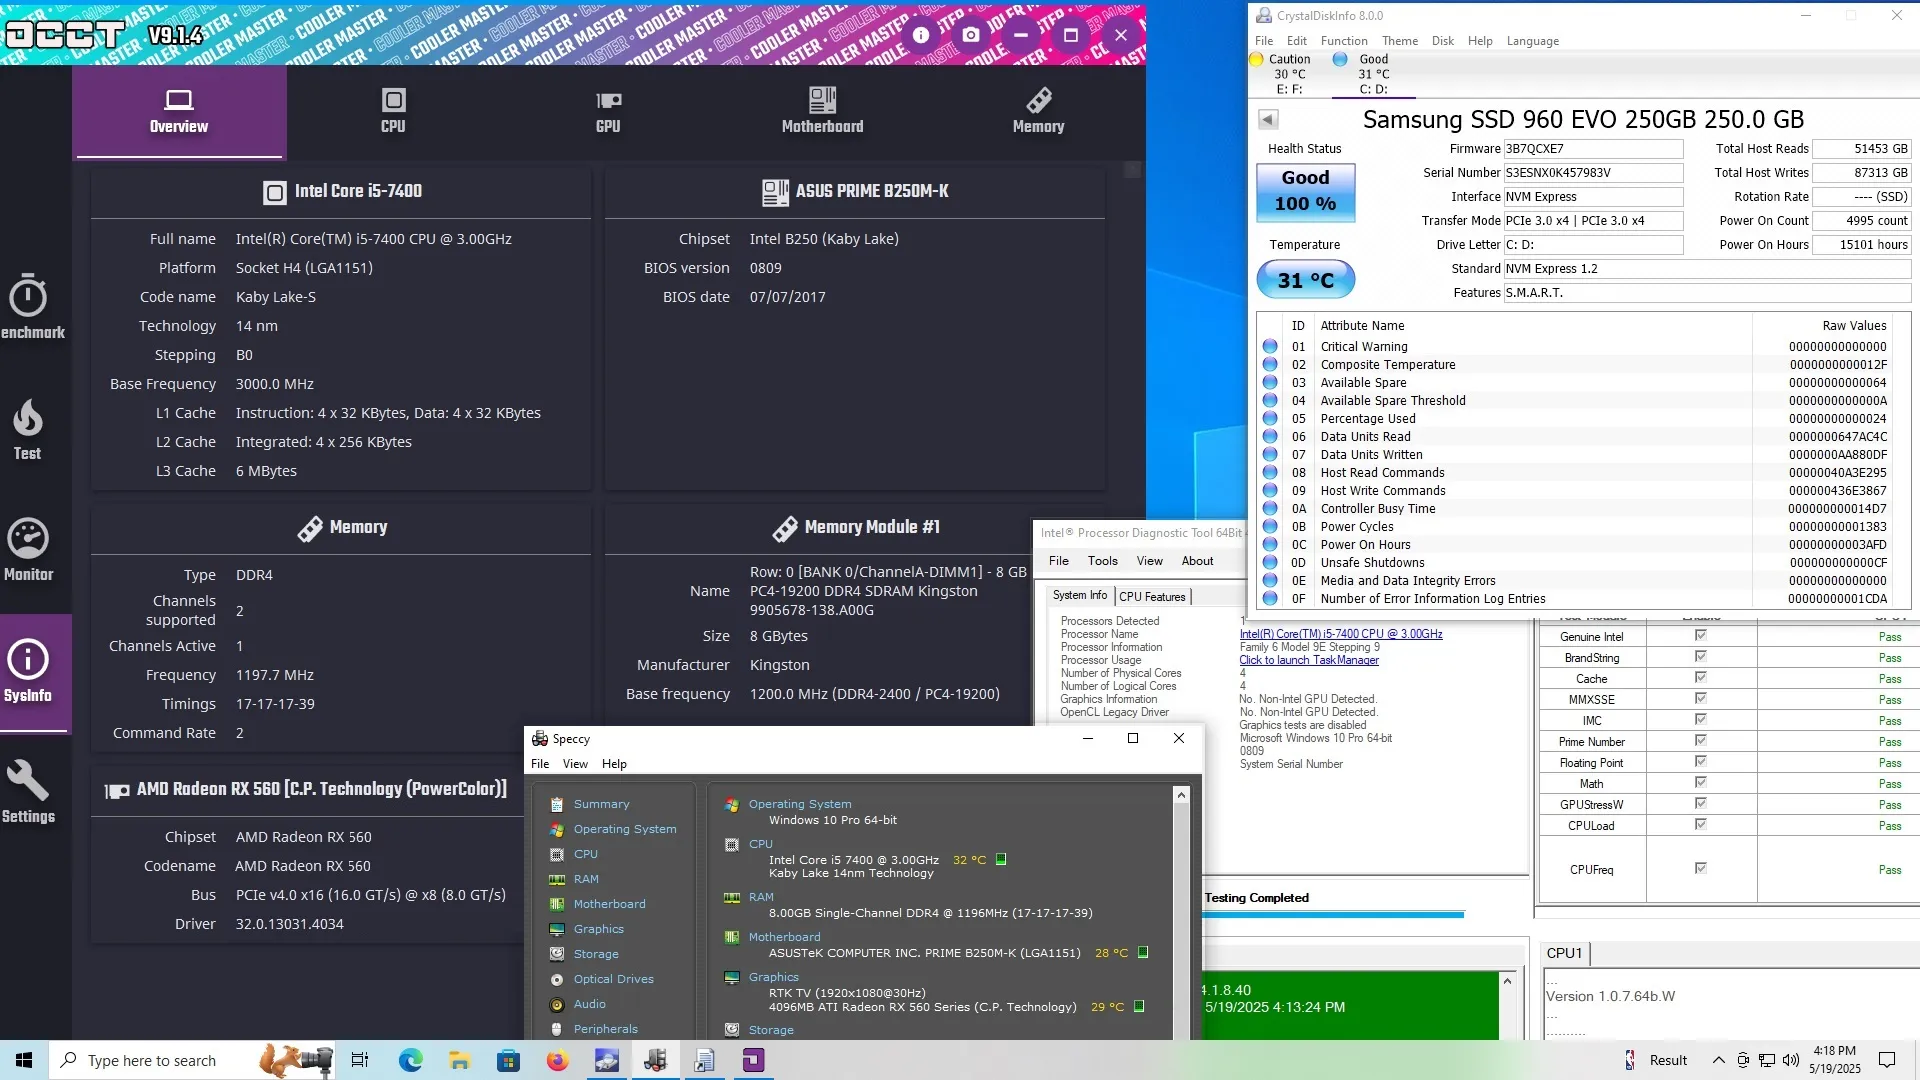Open the Intel Core i5-7400 CPU link
The image size is (1920, 1080).
click(1341, 634)
